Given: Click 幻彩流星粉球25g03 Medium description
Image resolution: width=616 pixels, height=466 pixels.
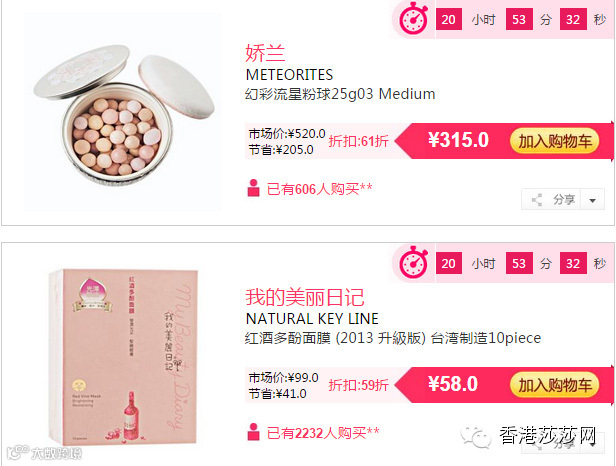Looking at the screenshot, I should click(x=340, y=94).
